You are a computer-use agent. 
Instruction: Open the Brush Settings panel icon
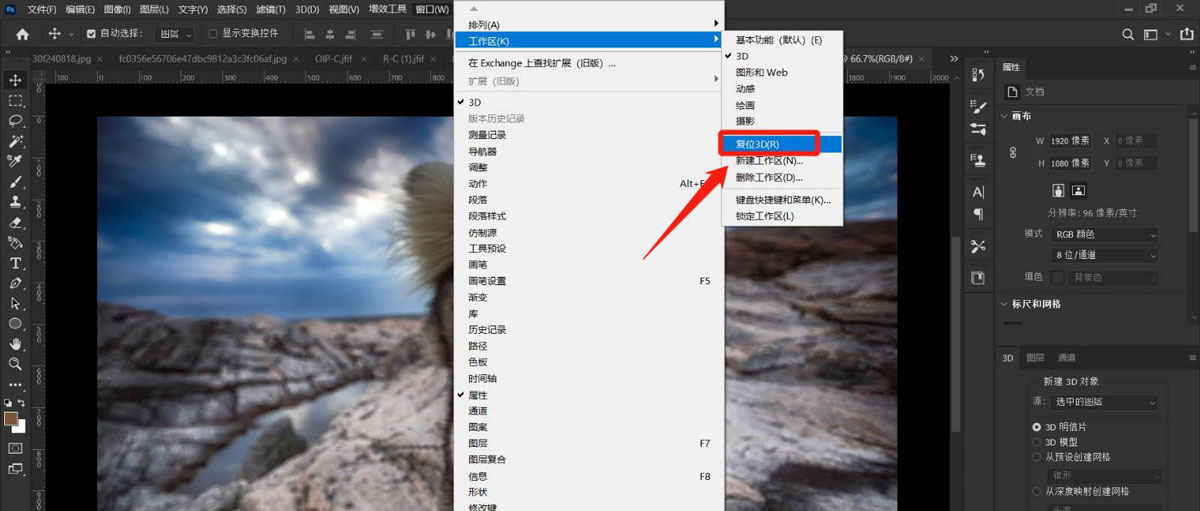[x=978, y=105]
